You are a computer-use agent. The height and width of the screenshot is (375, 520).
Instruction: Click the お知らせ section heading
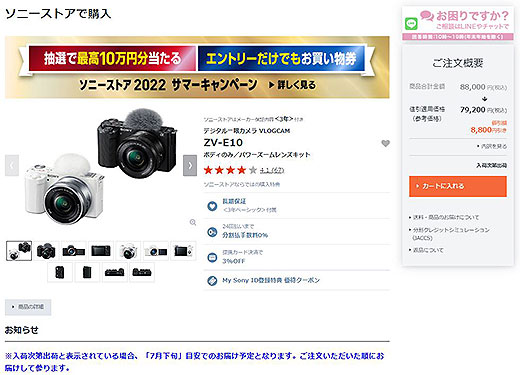[x=22, y=330]
